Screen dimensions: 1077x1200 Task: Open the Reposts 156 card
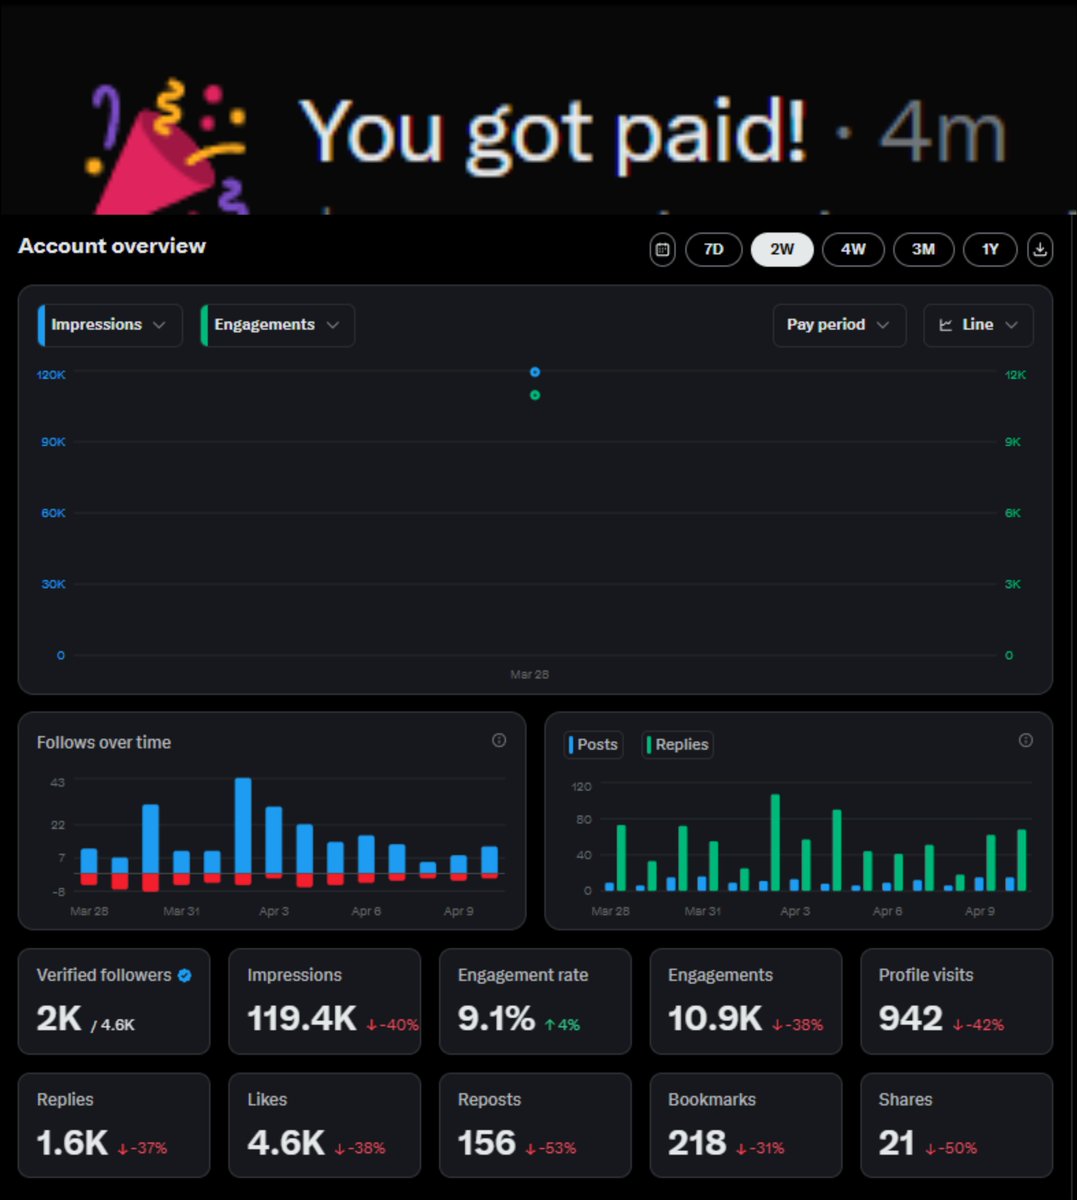(535, 1125)
